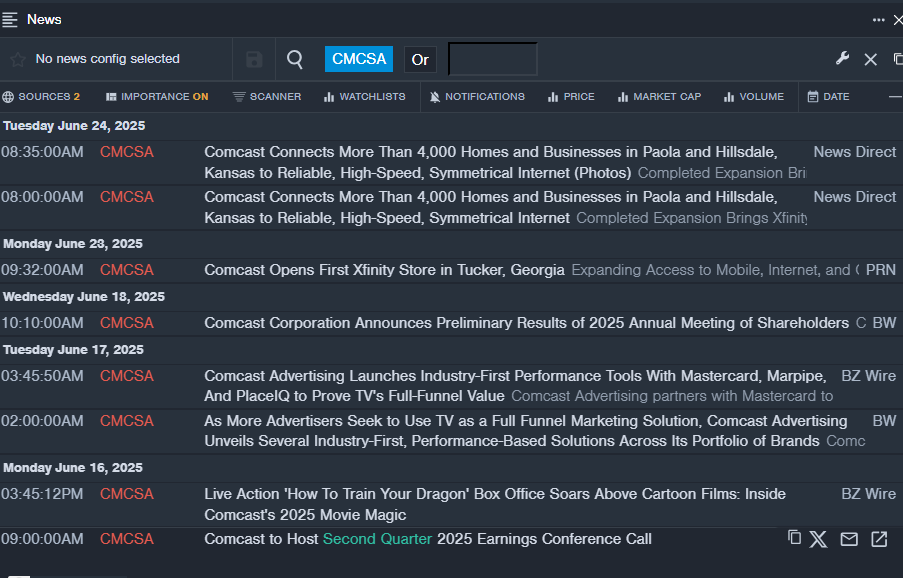The image size is (903, 578).
Task: Open the Notifications filter
Action: (x=477, y=97)
